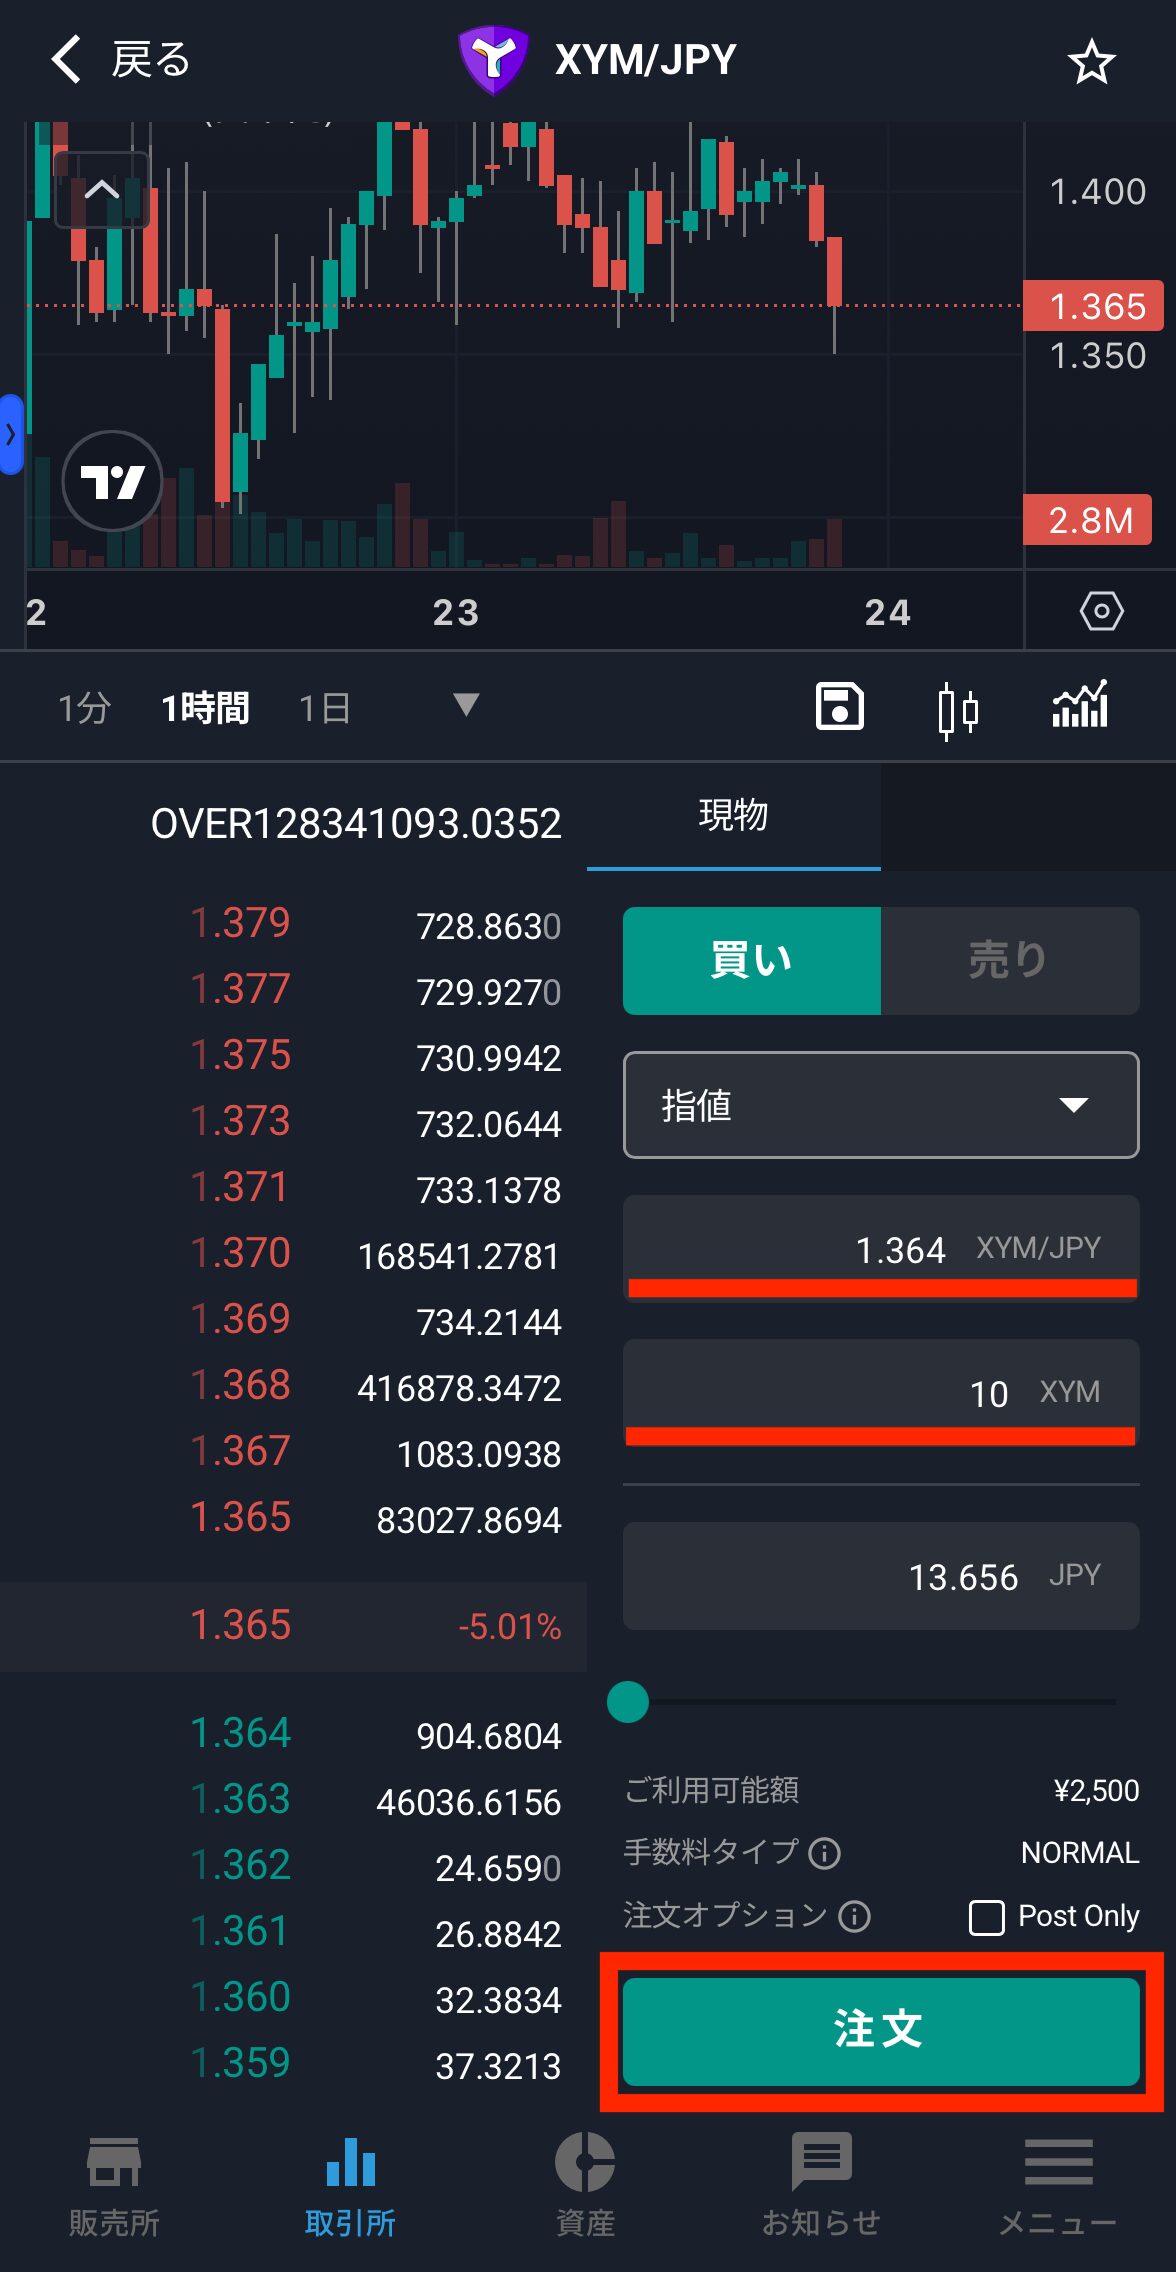Tap the 1.371 ask price row

click(294, 1188)
